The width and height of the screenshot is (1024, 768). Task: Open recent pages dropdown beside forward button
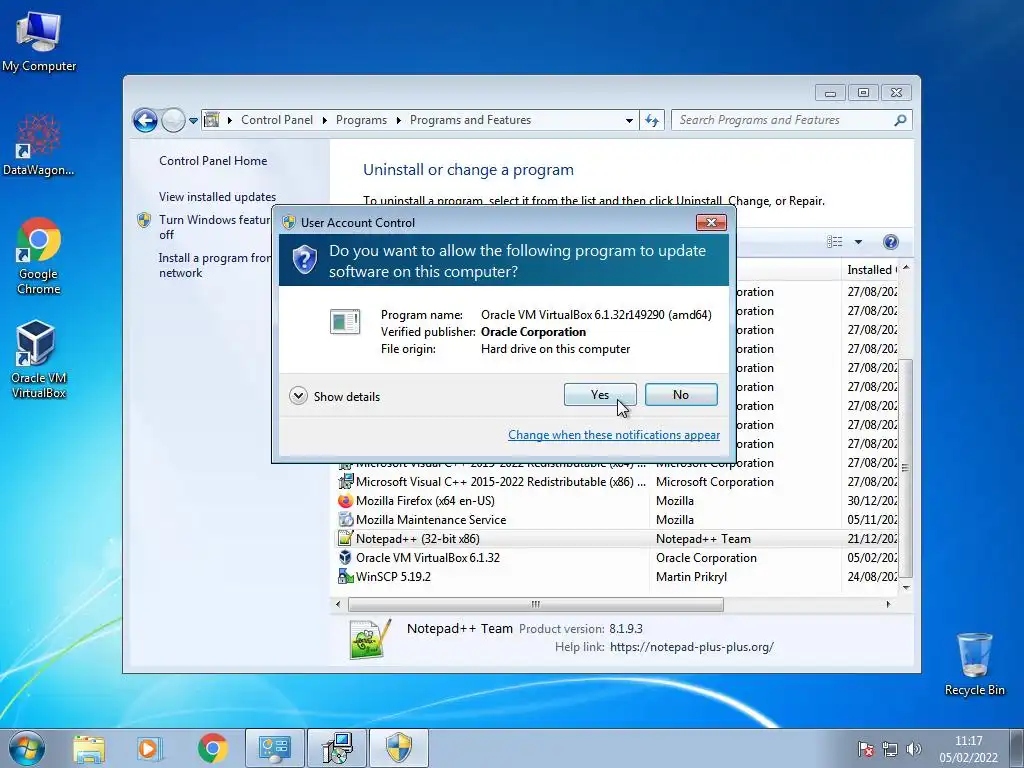pos(193,121)
